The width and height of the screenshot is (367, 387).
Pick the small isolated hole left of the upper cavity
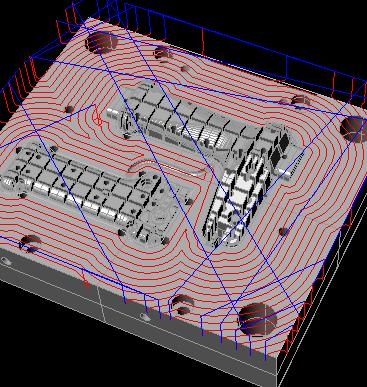(69, 109)
